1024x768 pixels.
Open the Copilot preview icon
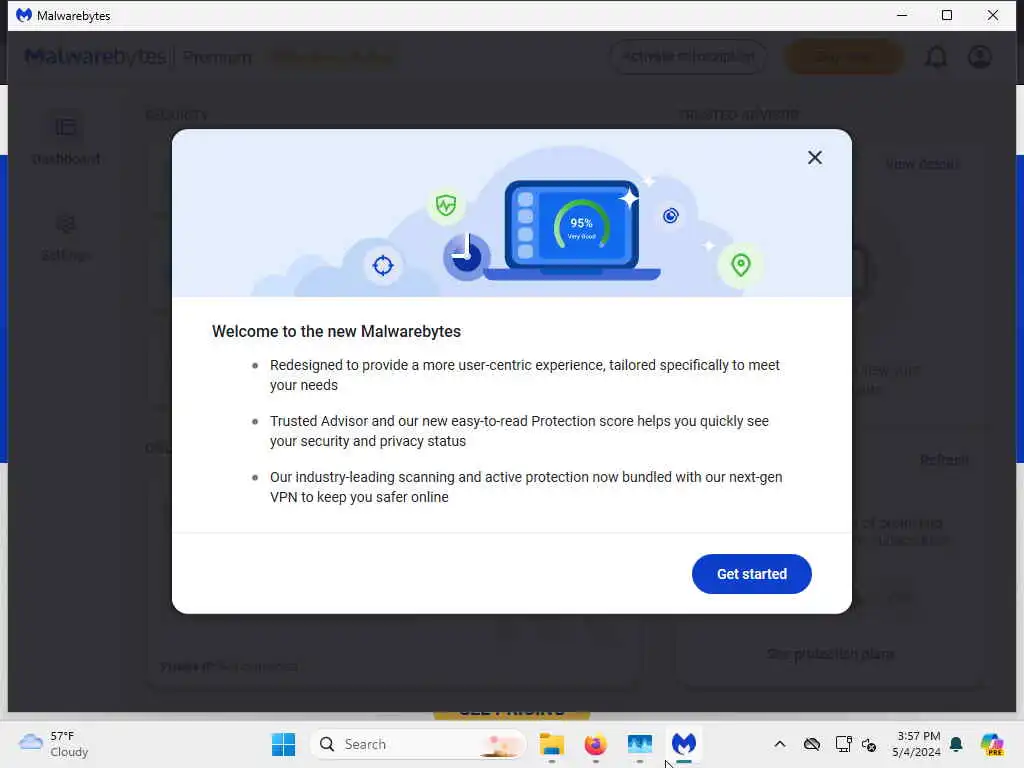991,744
